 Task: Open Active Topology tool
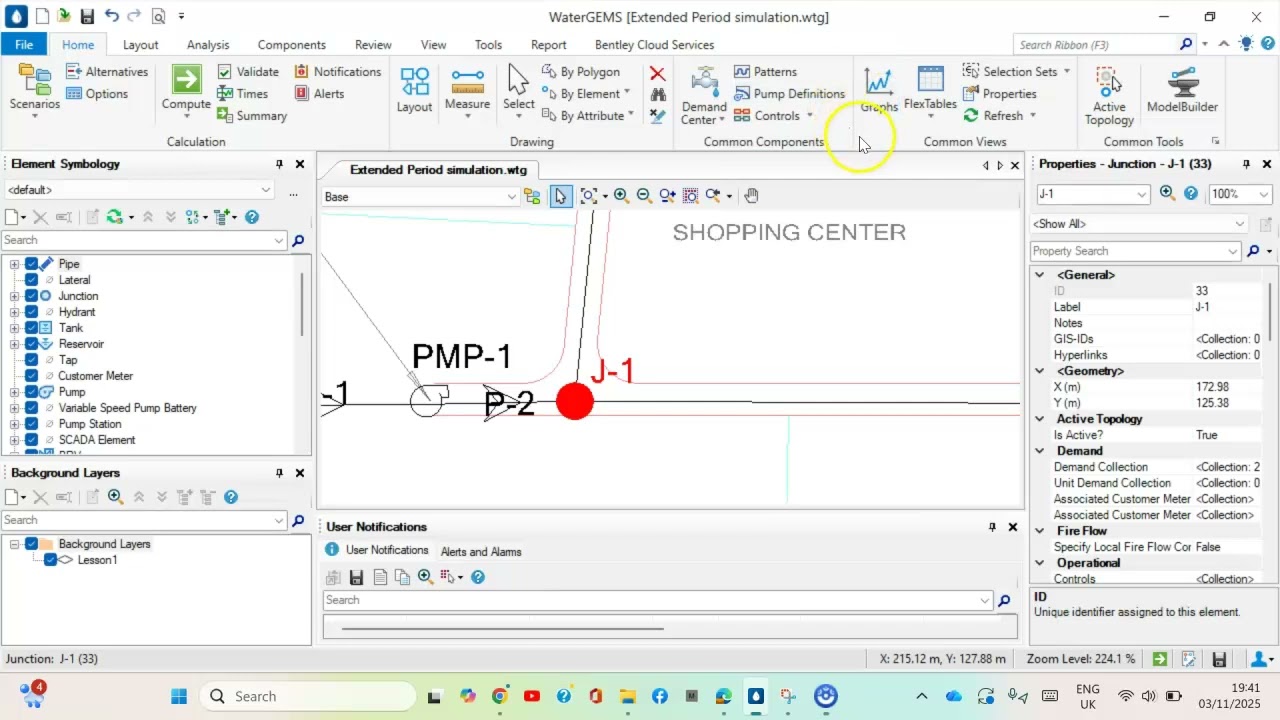pyautogui.click(x=1109, y=95)
